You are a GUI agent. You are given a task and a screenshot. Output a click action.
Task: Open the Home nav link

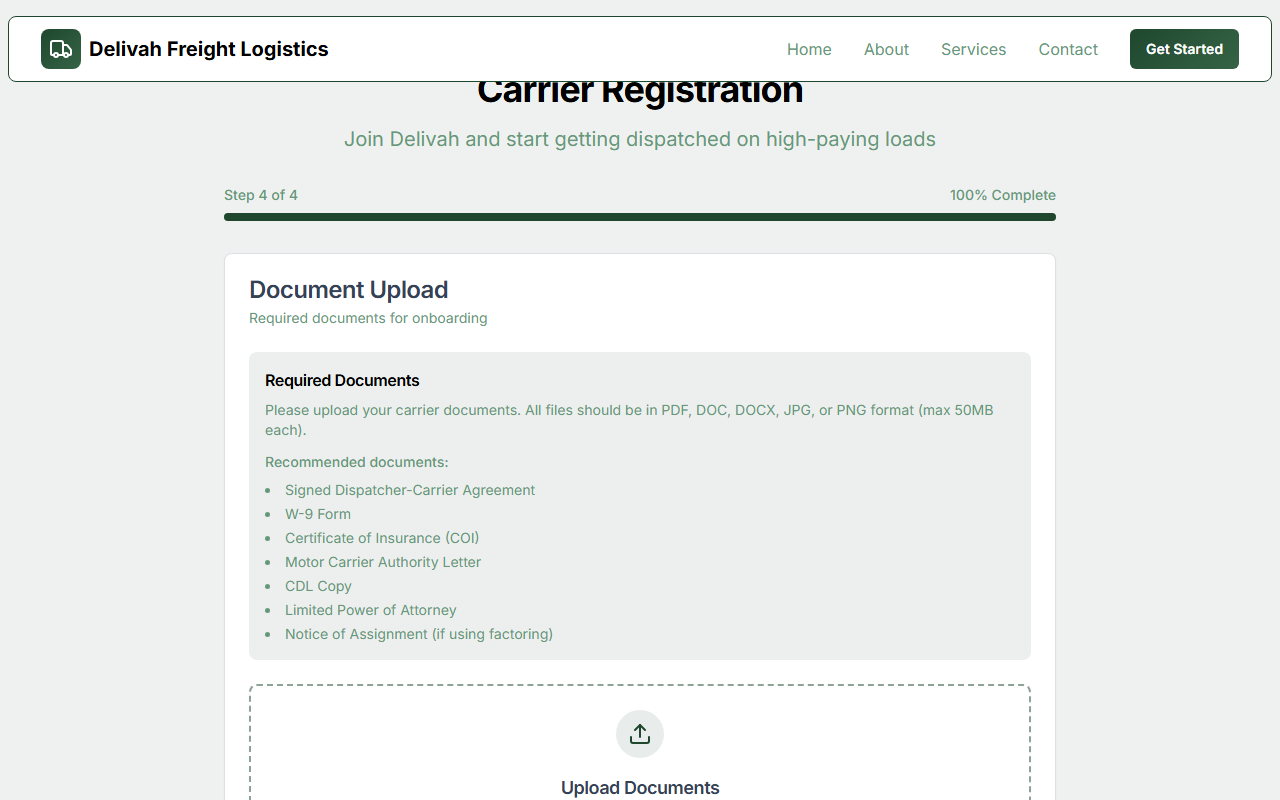click(809, 49)
